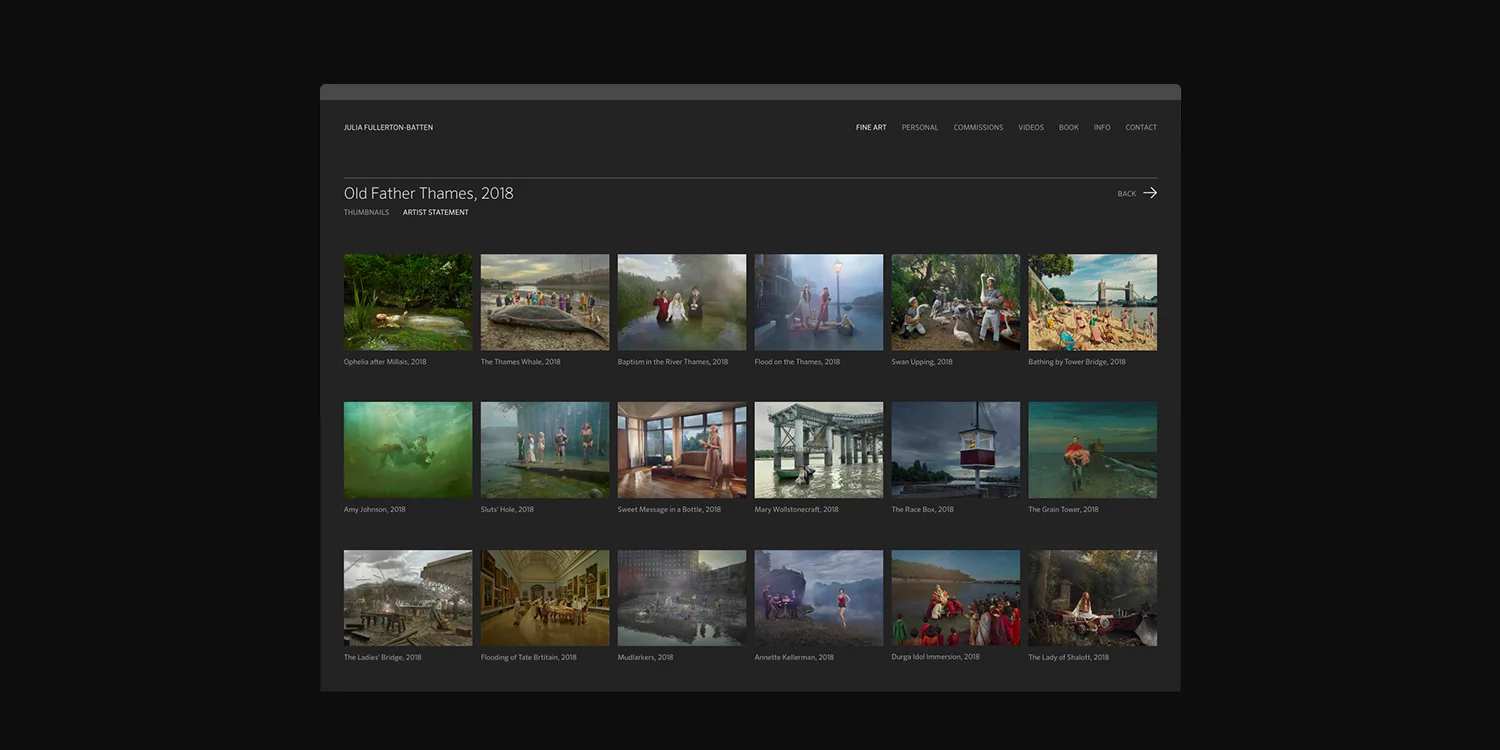Open Flooding of Tate Britain thumbnail
Image resolution: width=1500 pixels, height=750 pixels.
point(545,598)
